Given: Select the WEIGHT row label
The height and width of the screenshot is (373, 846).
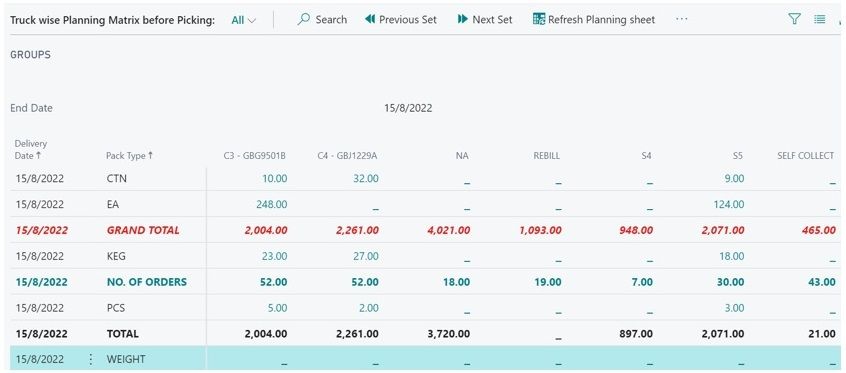Looking at the screenshot, I should point(126,359).
